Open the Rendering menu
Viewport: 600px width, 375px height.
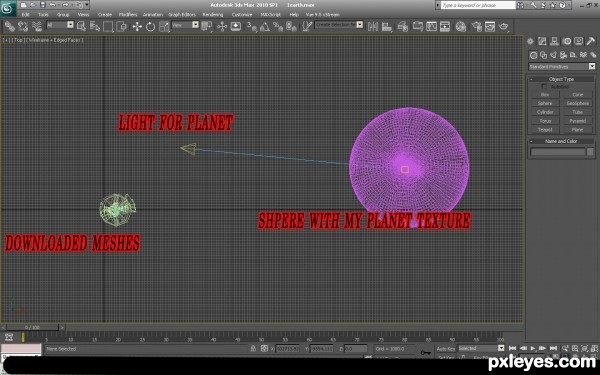point(212,15)
